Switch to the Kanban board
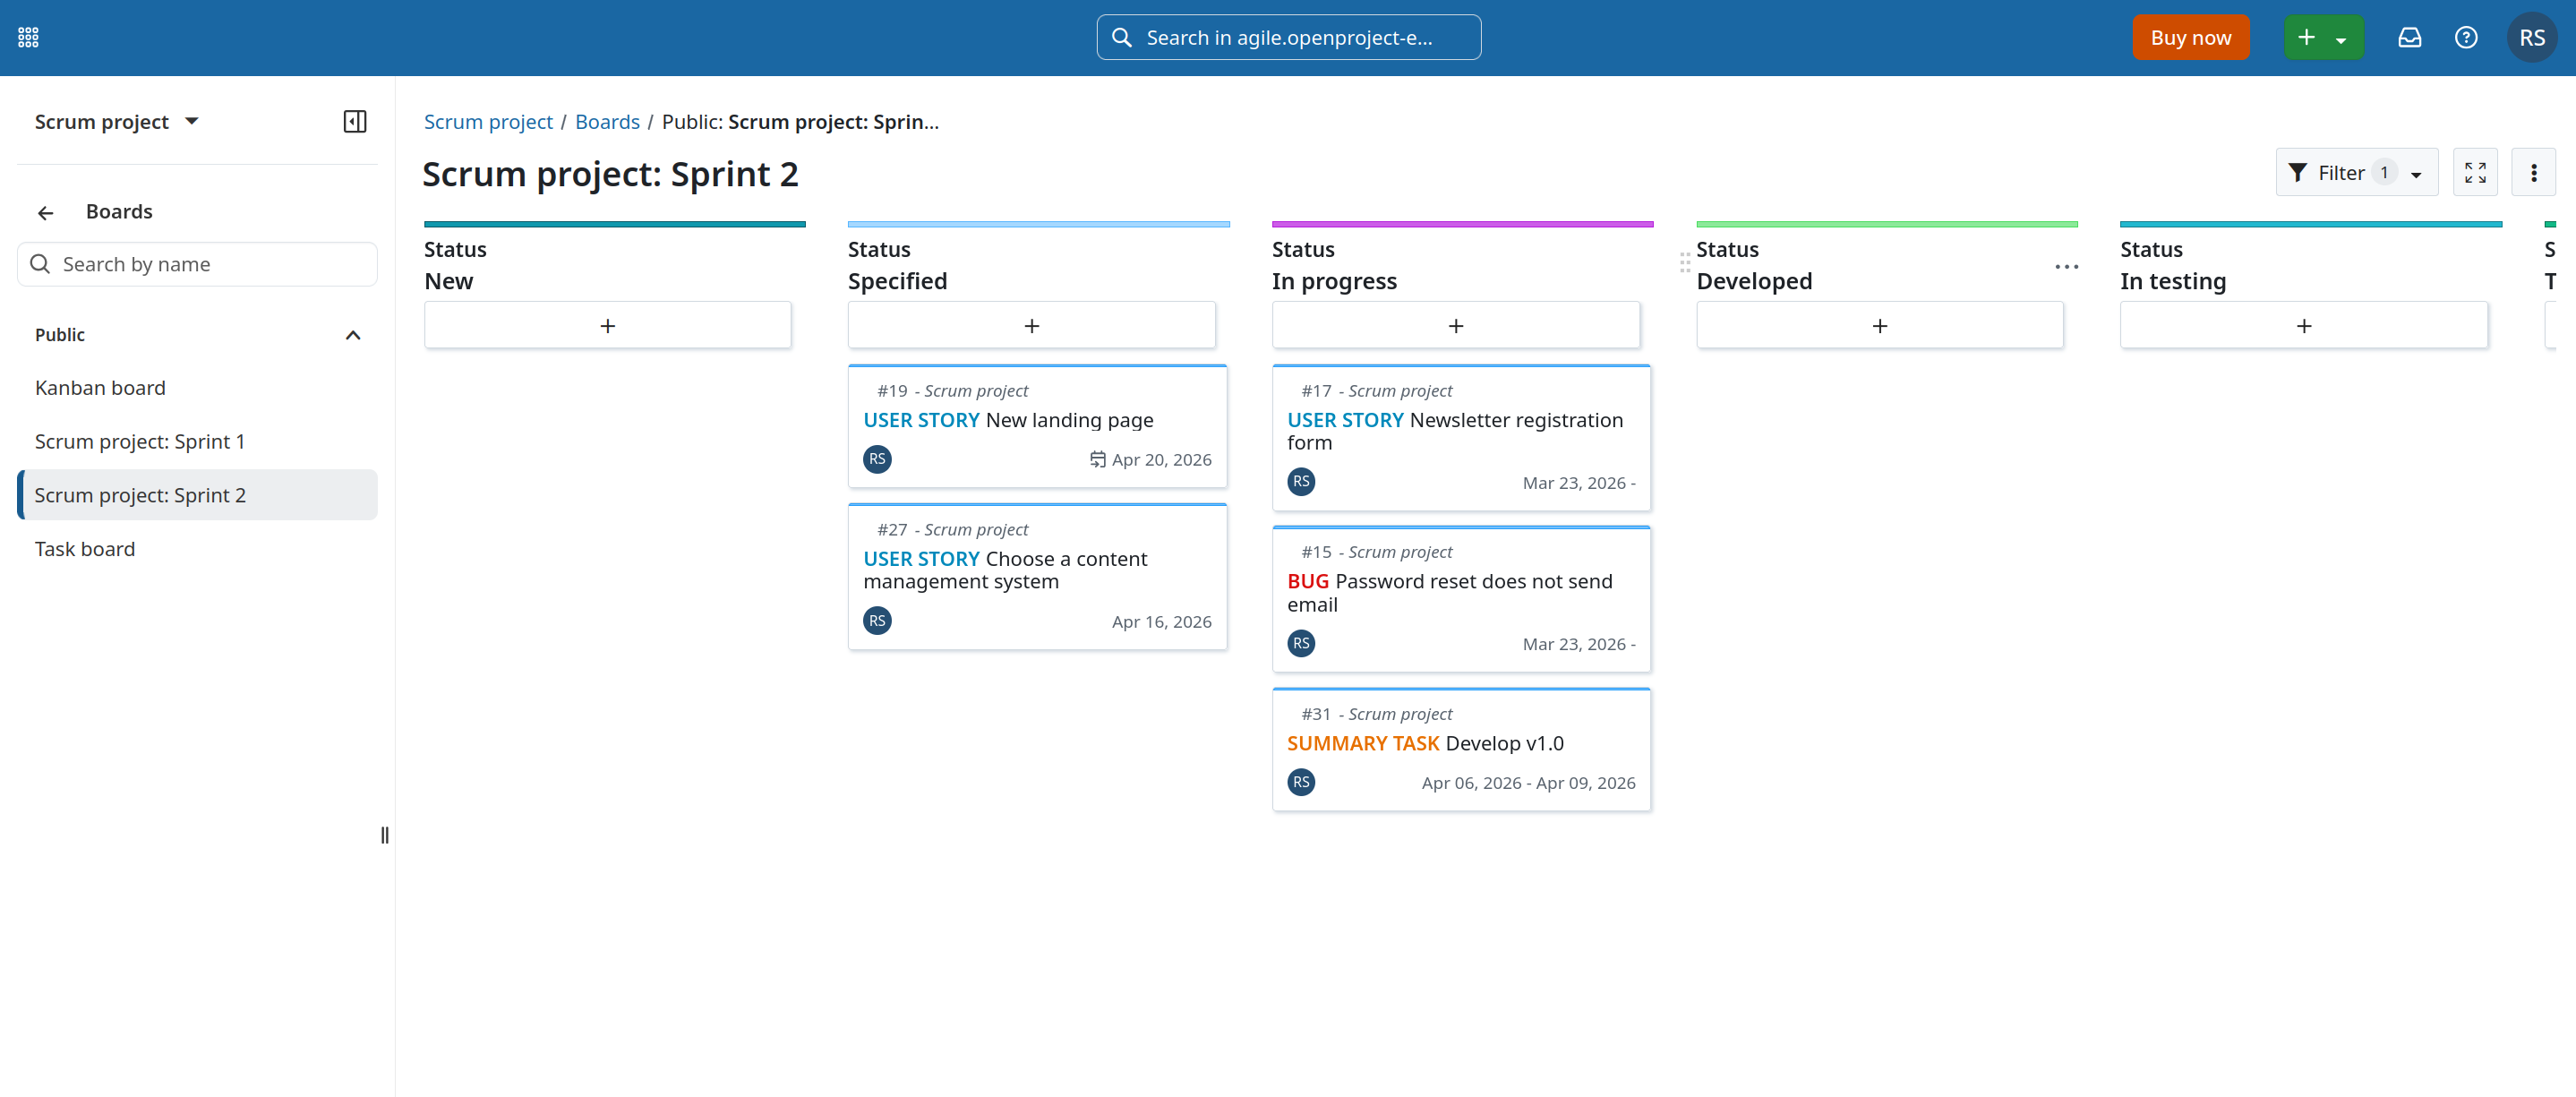This screenshot has width=2576, height=1097. (100, 387)
